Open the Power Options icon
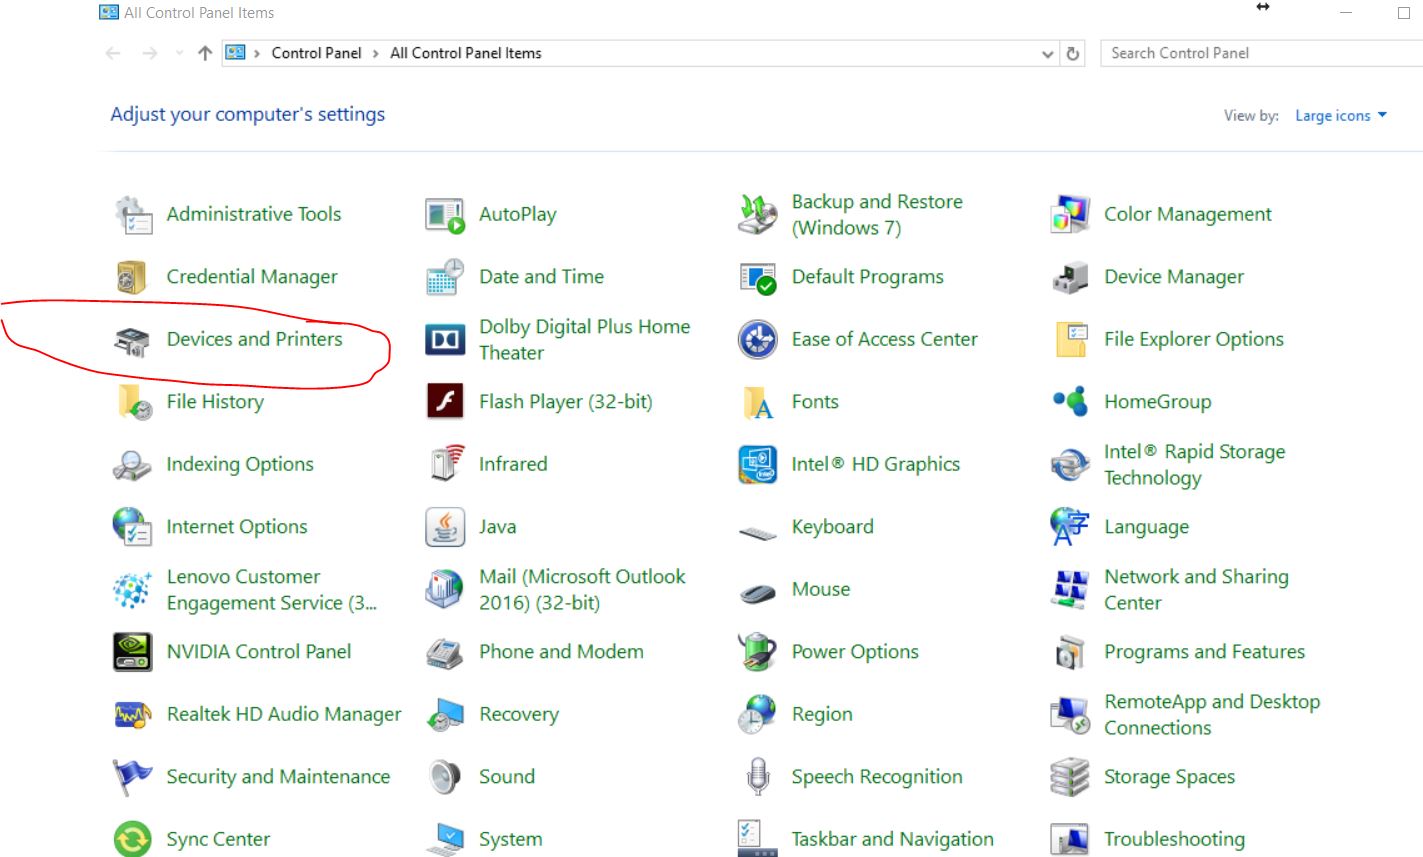This screenshot has width=1423, height=857. tap(757, 652)
